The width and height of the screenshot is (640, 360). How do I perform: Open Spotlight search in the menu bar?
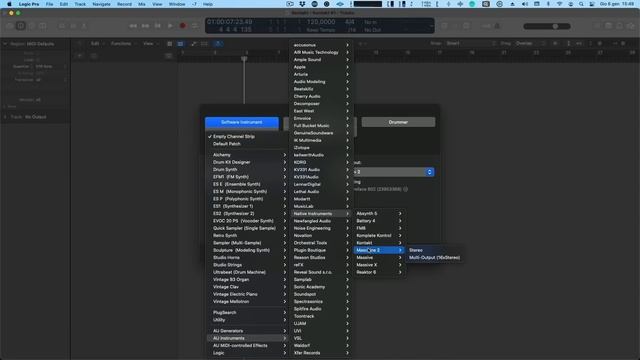pyautogui.click(x=581, y=4)
